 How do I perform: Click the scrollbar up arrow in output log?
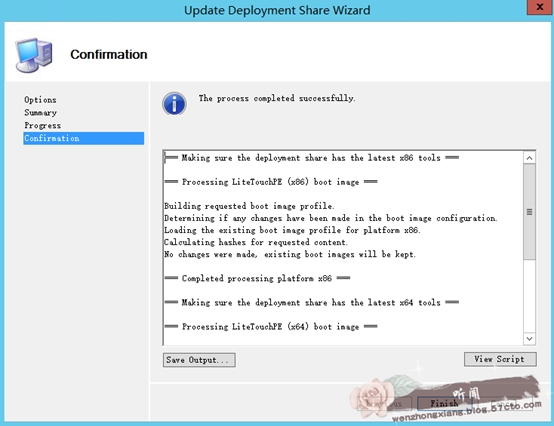click(529, 158)
